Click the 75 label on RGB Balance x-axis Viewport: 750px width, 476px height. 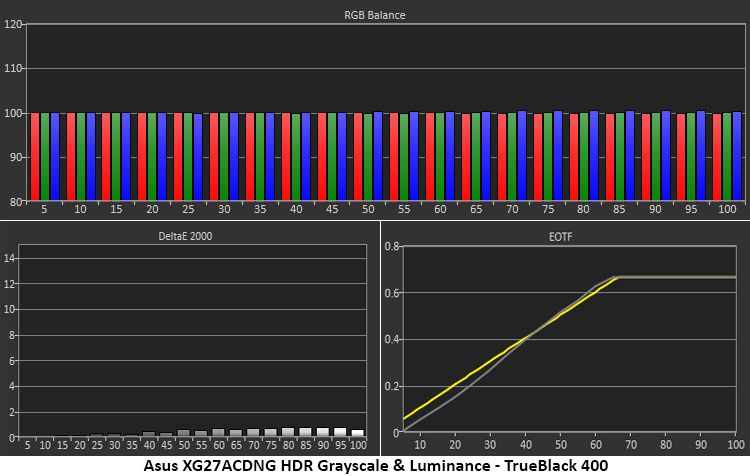click(x=548, y=209)
